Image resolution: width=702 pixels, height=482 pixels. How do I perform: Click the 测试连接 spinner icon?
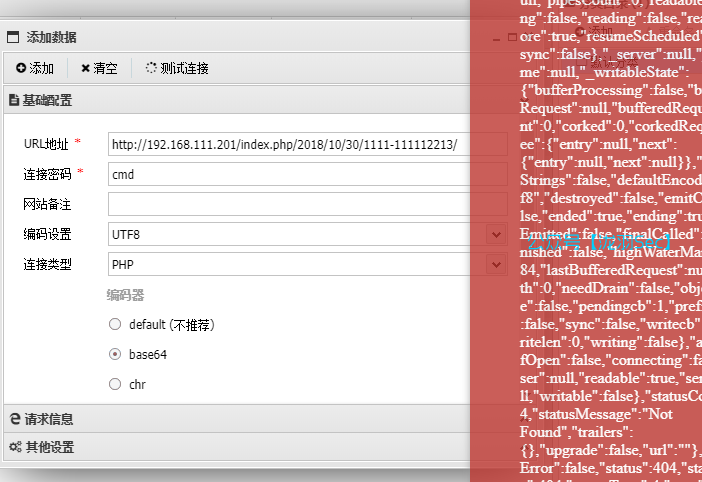pyautogui.click(x=151, y=69)
